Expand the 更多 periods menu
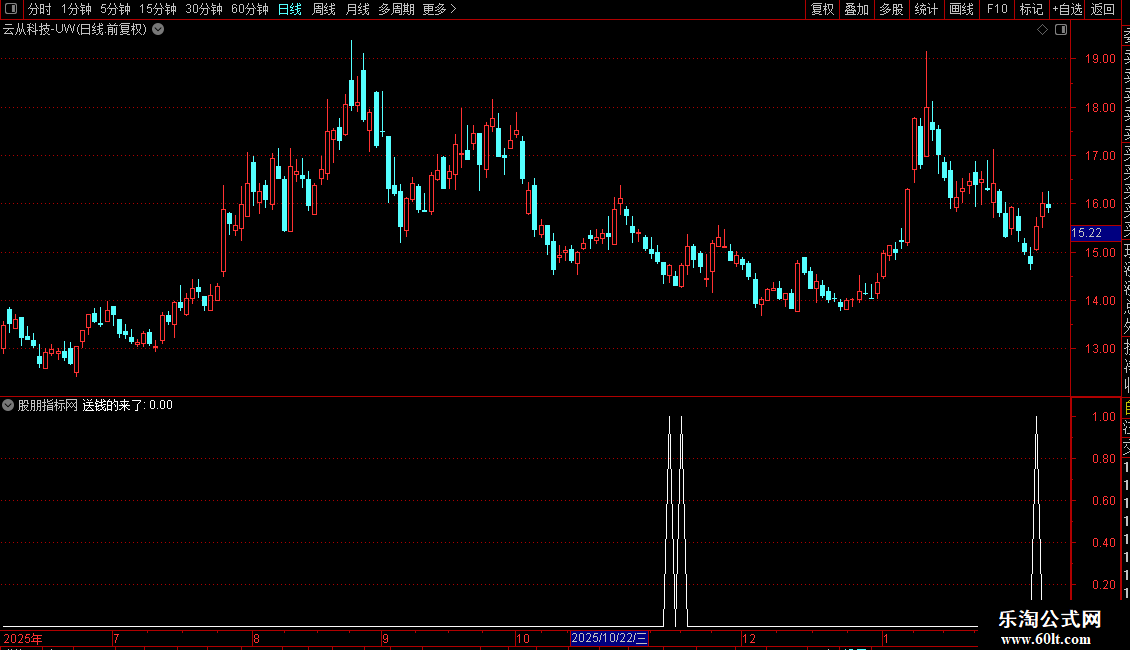 point(439,9)
